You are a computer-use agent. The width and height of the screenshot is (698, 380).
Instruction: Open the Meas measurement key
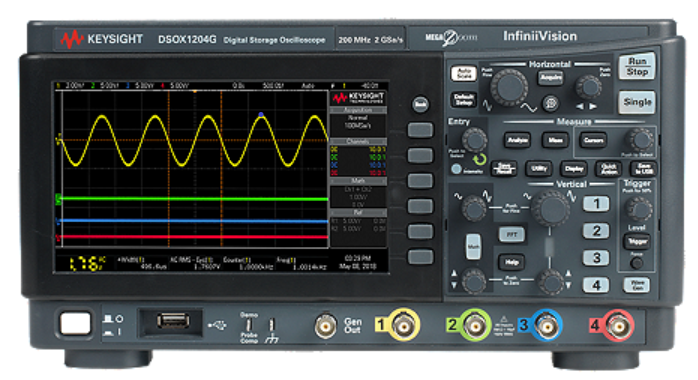tap(555, 140)
